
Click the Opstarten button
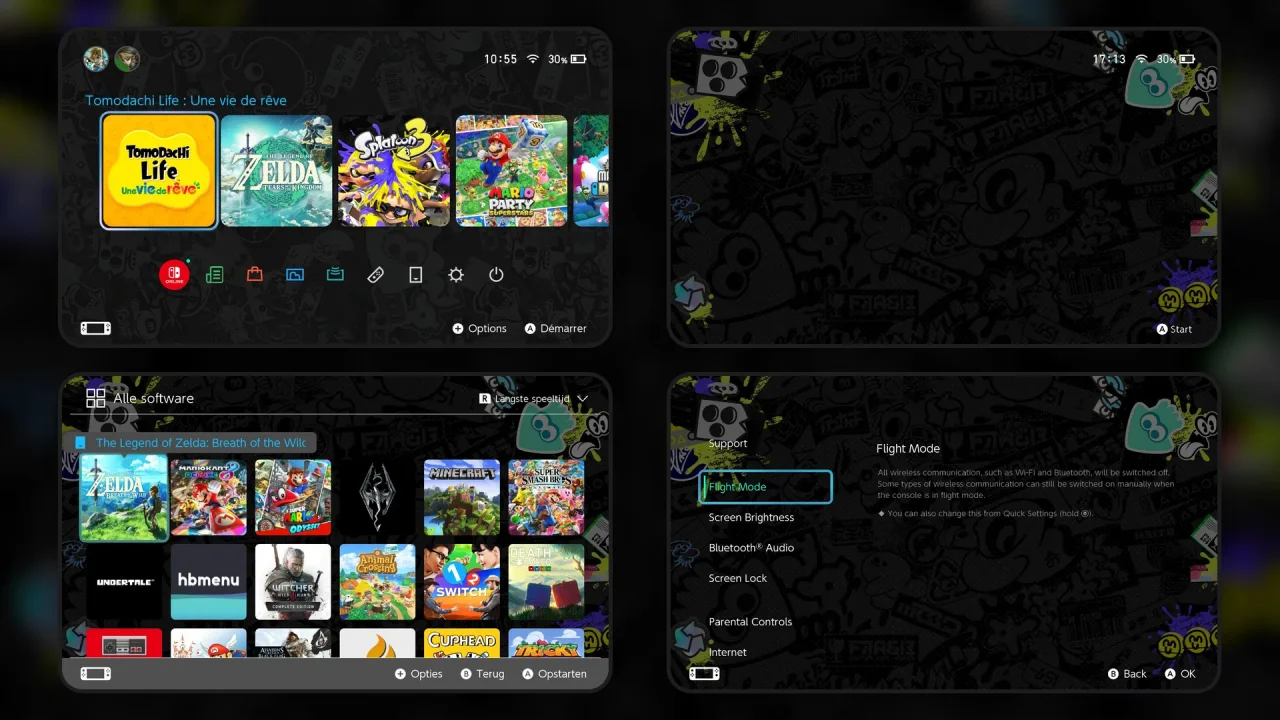point(555,674)
